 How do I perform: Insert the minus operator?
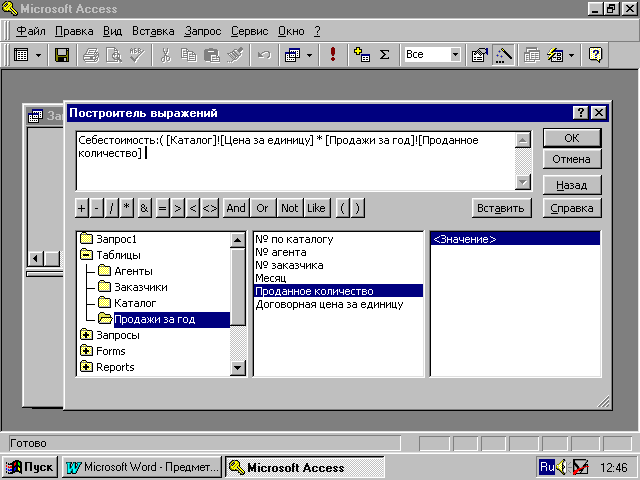pyautogui.click(x=96, y=208)
